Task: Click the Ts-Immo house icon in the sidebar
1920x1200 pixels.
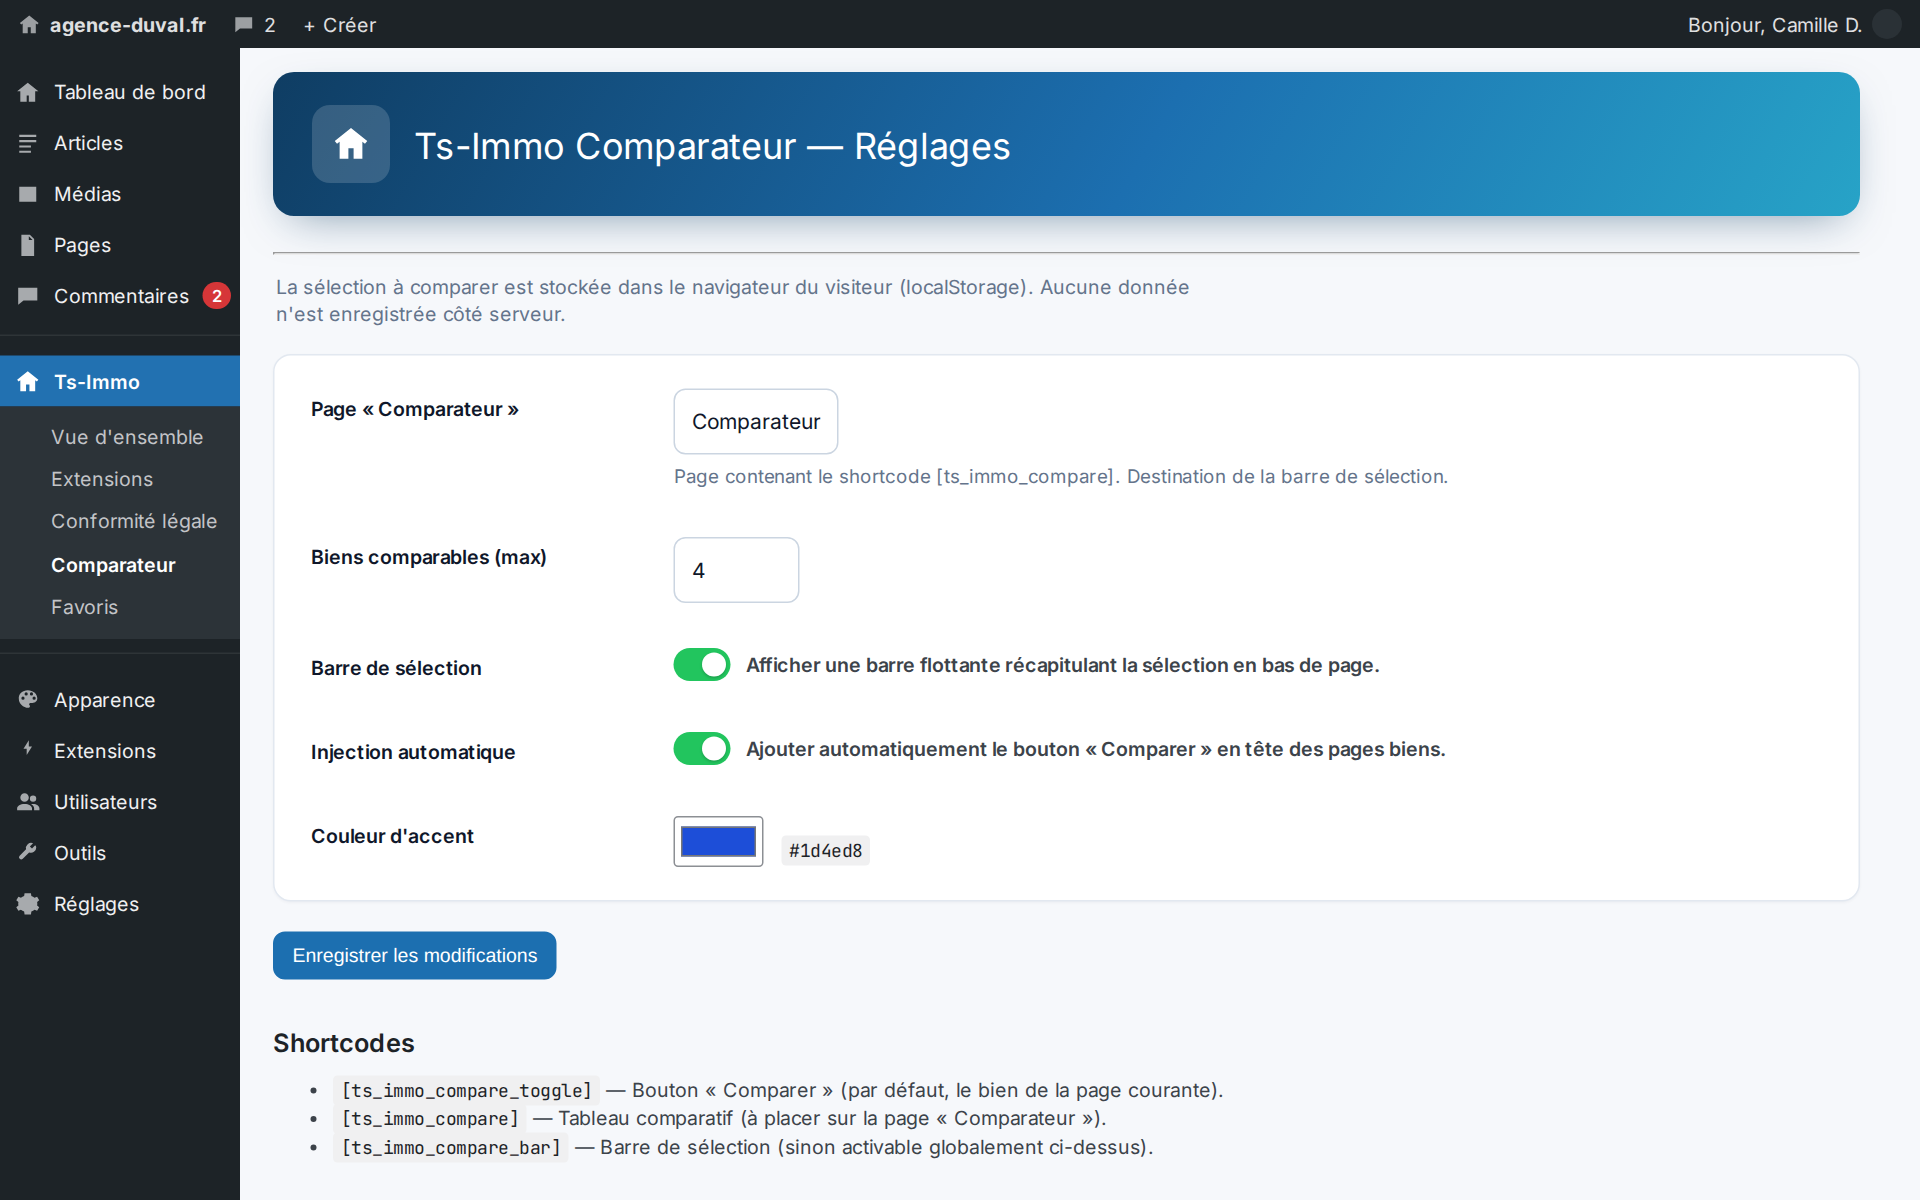Action: click(28, 382)
